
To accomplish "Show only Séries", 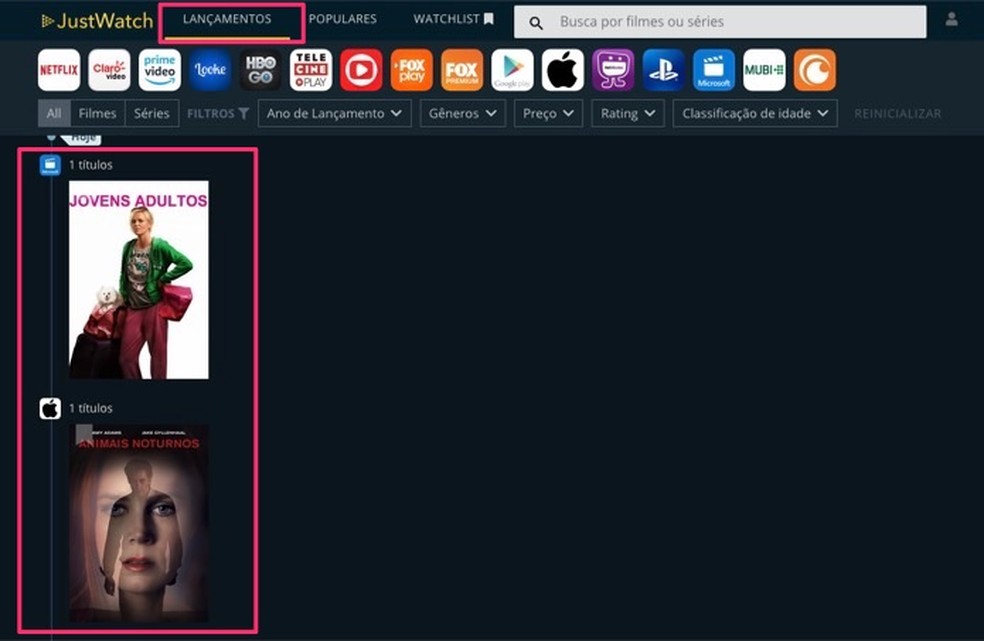I will tap(152, 114).
